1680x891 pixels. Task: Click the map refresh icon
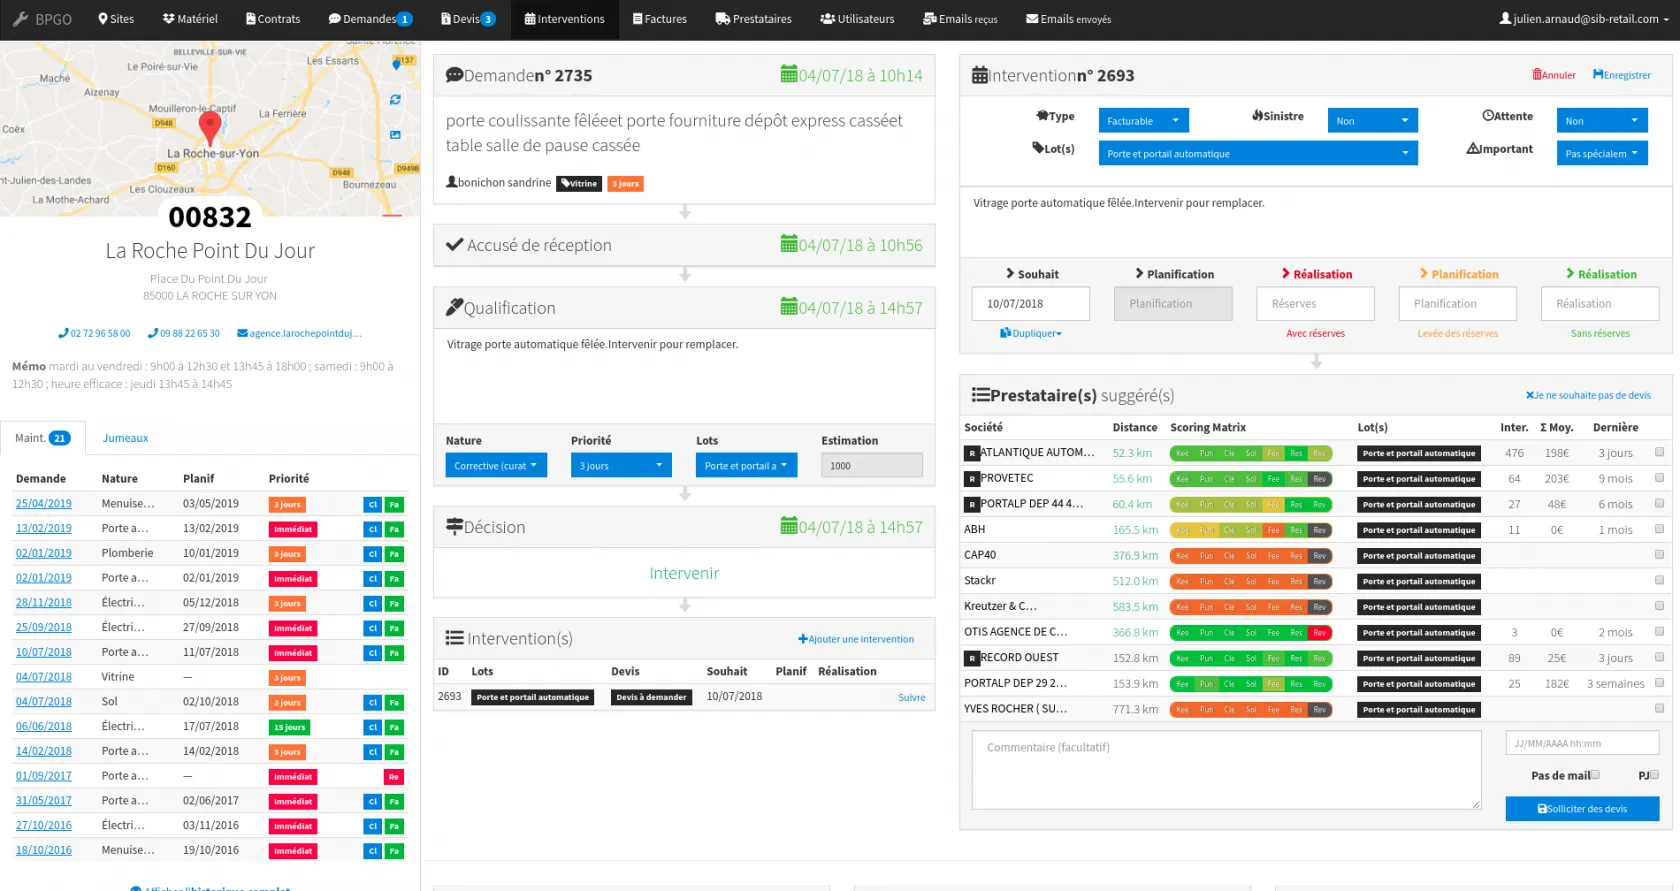pos(395,100)
